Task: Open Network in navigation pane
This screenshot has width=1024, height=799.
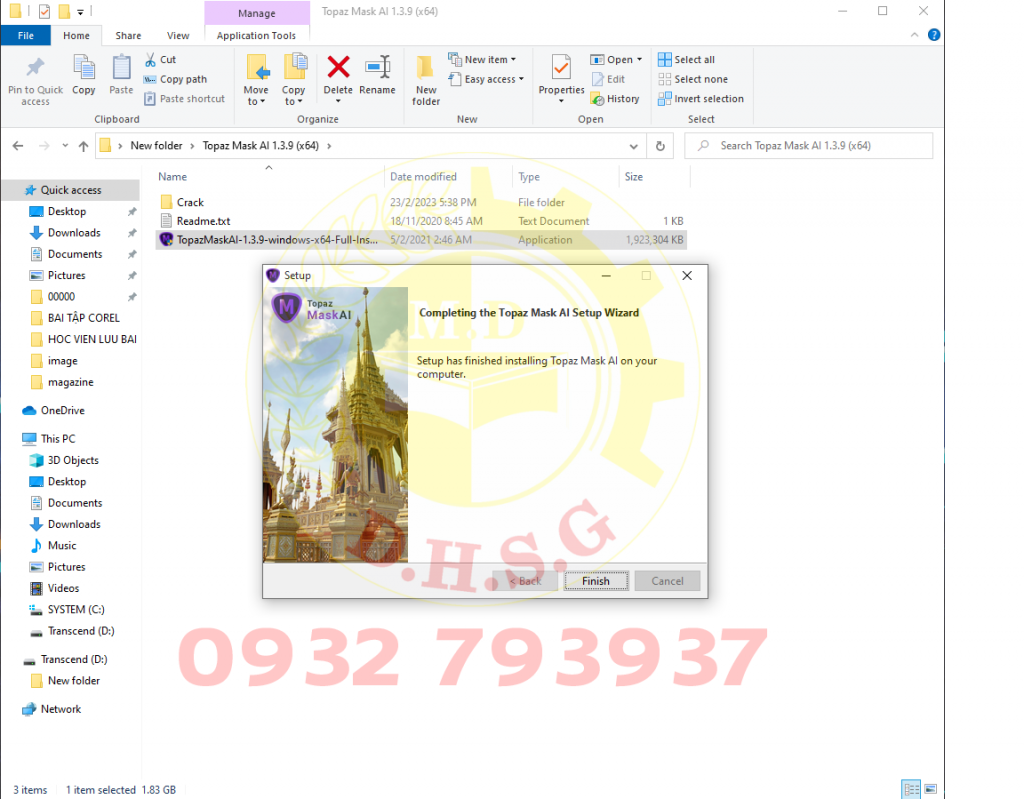Action: 61,709
